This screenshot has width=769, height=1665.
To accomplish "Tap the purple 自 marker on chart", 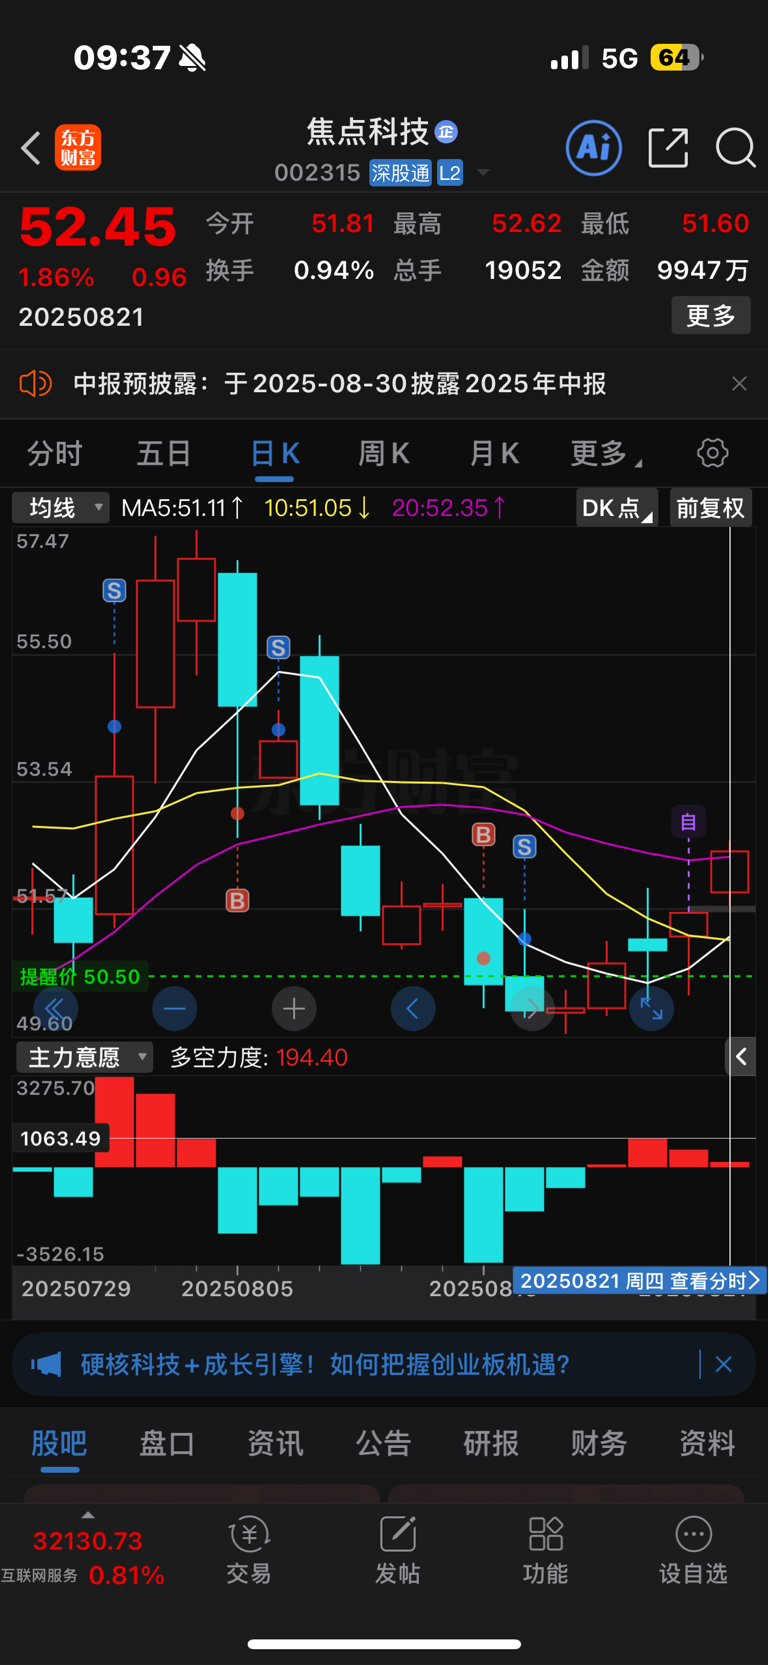I will 688,822.
